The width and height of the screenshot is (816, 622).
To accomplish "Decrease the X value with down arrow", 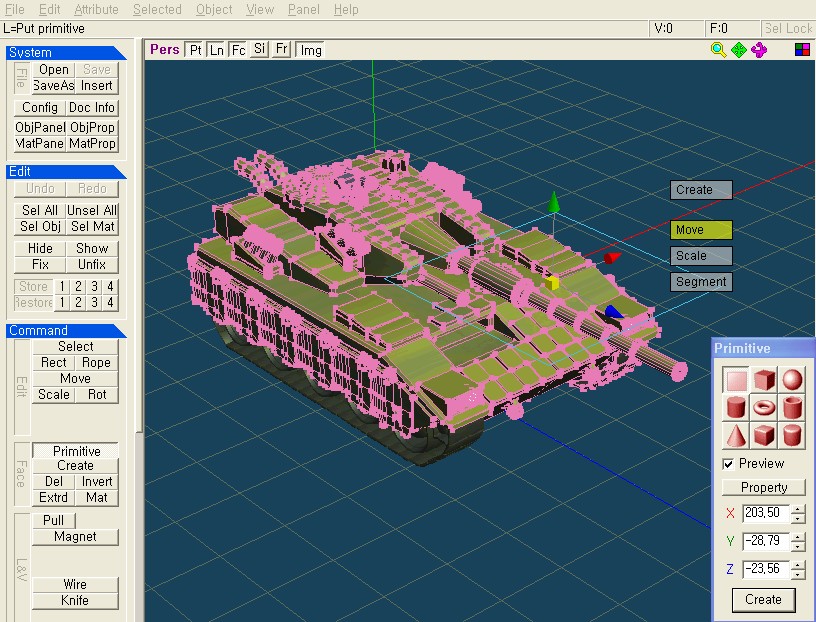I will tap(798, 518).
